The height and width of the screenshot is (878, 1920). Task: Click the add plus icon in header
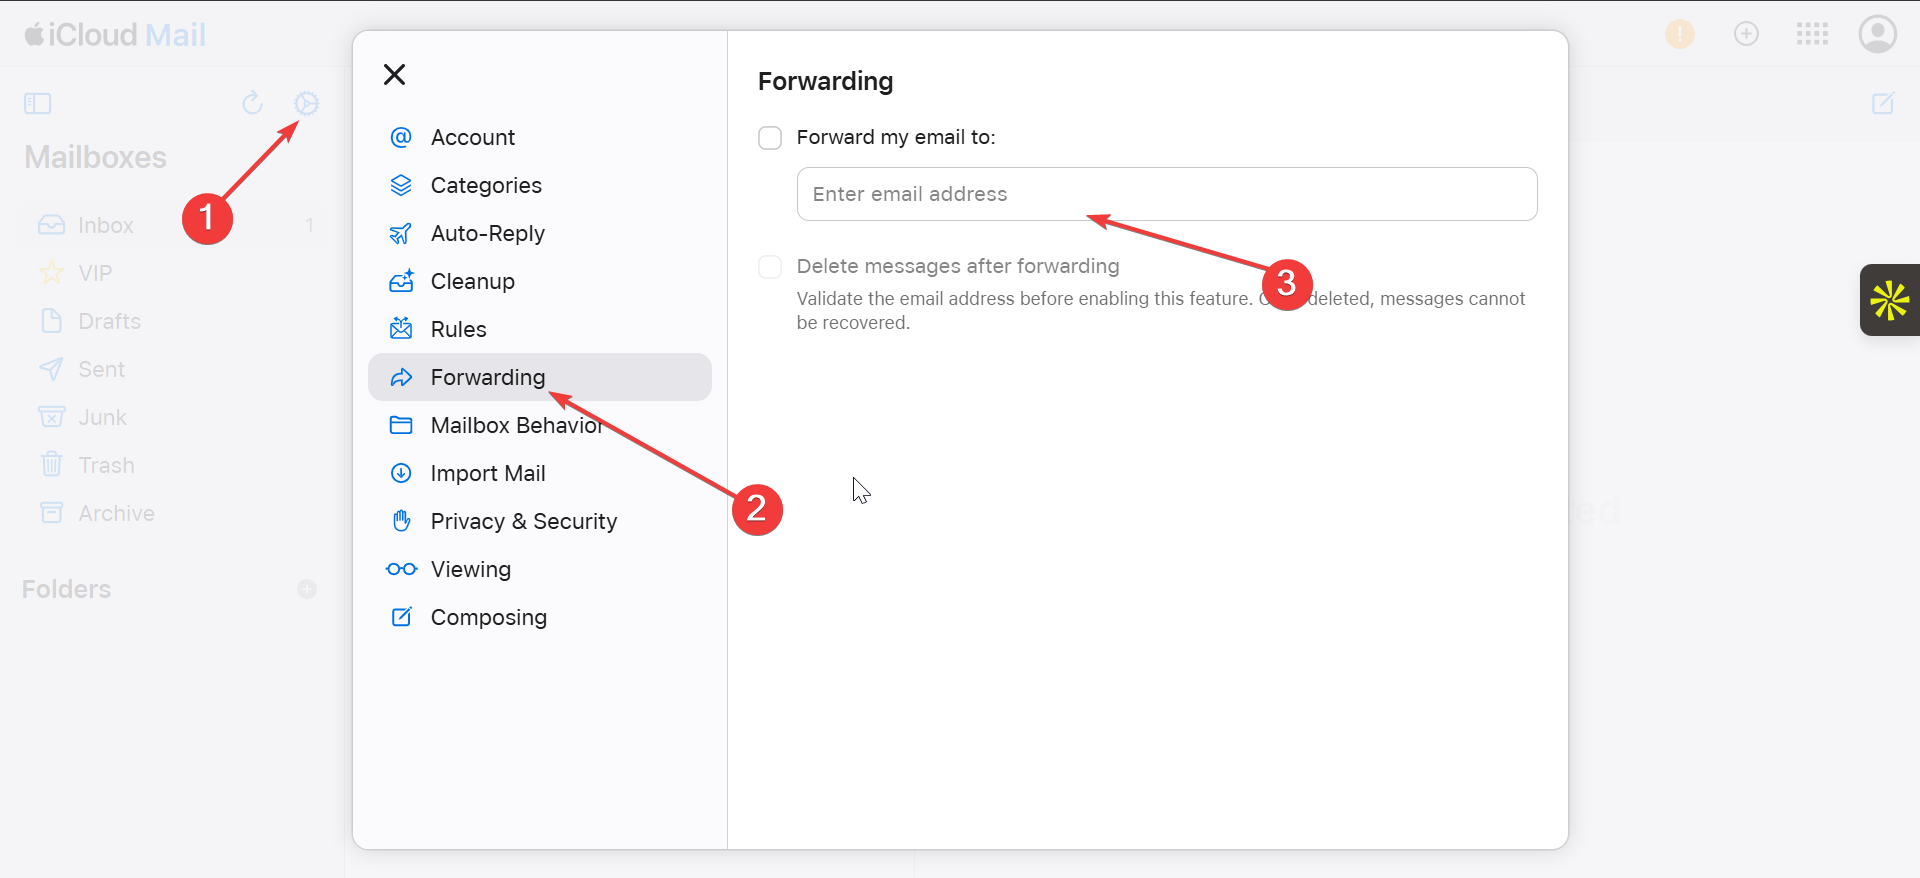pos(1746,34)
